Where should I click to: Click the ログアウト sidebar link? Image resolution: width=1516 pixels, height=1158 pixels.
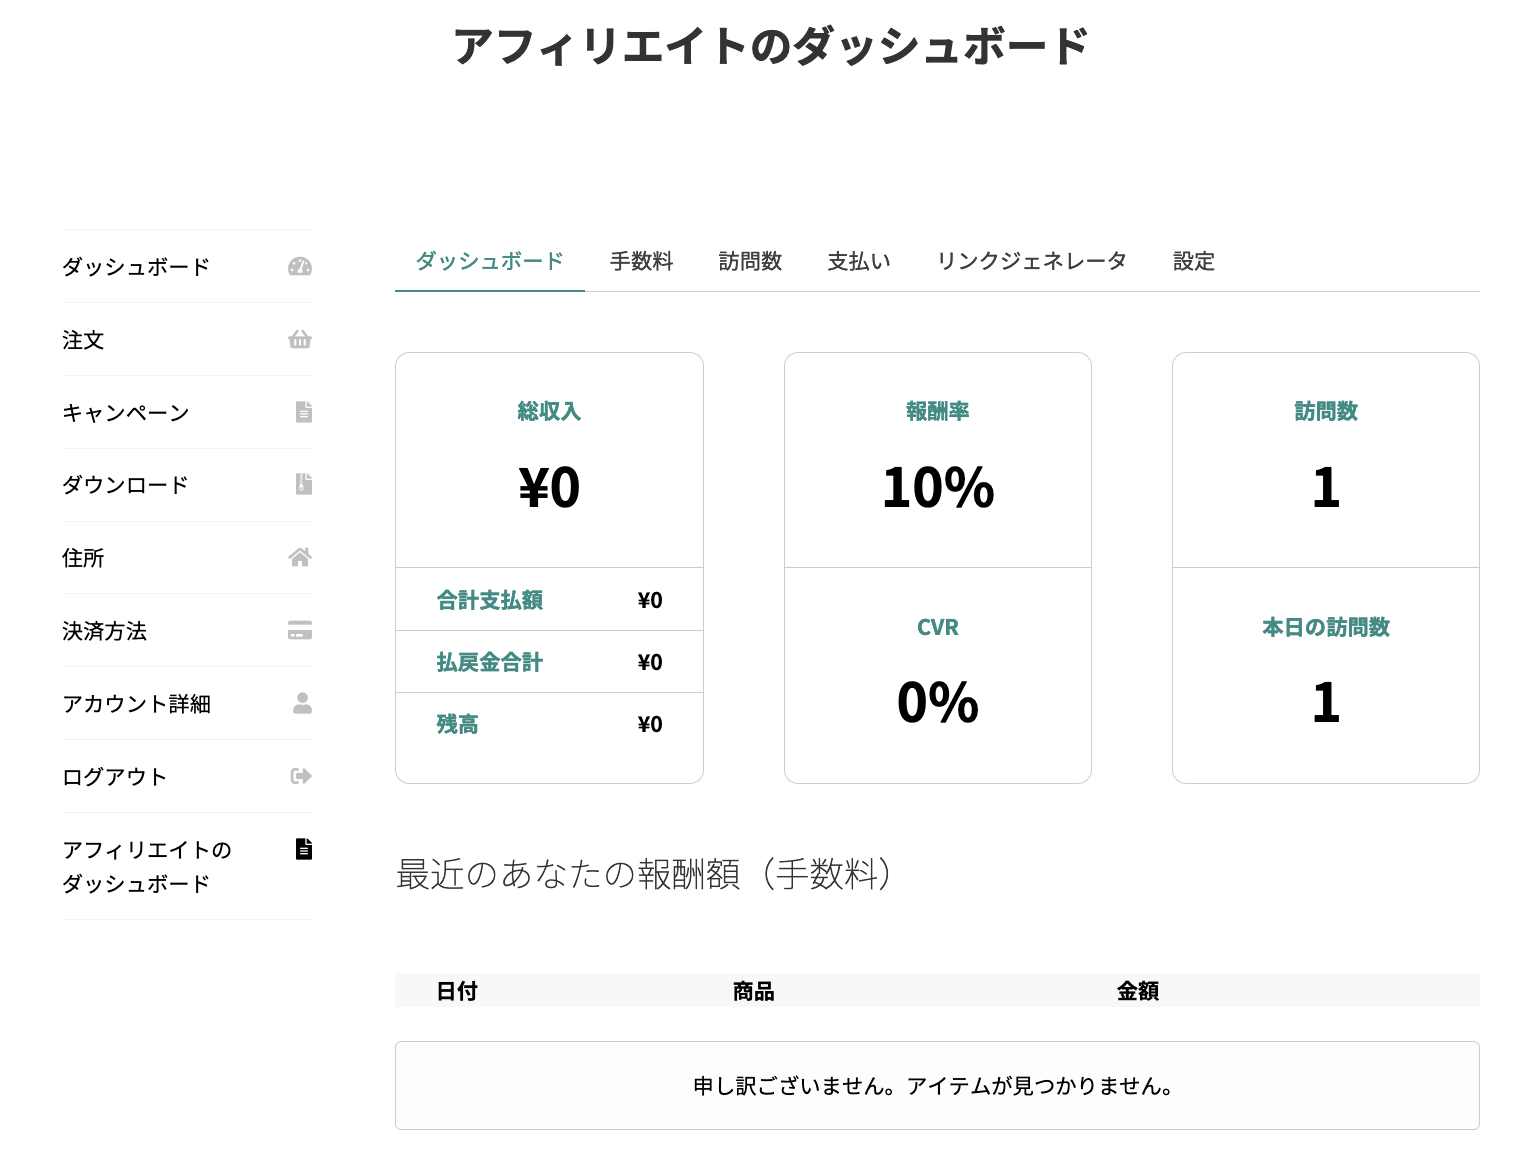coord(114,777)
